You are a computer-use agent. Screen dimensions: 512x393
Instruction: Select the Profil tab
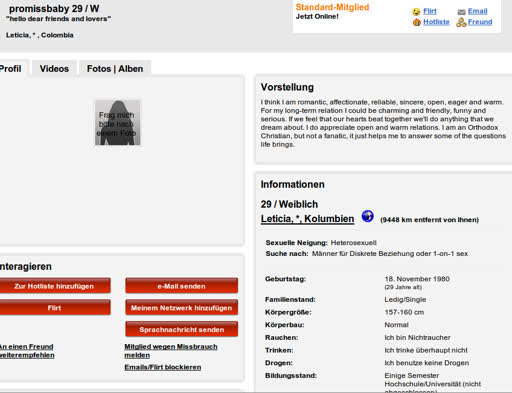(12, 69)
